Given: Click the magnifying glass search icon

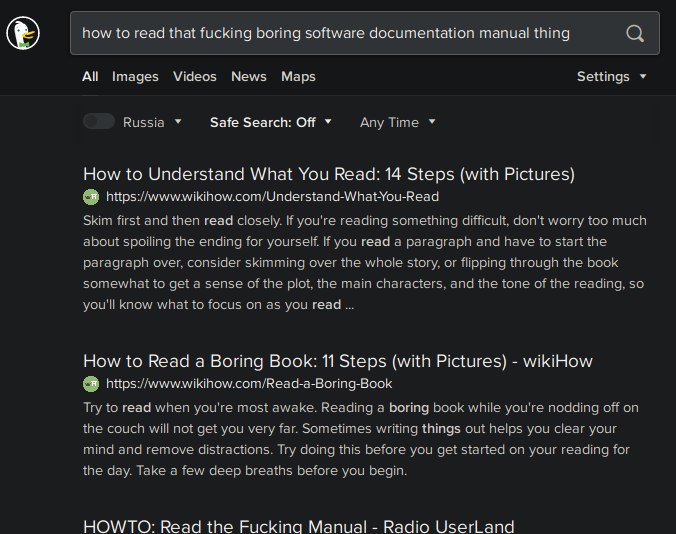Looking at the screenshot, I should (x=635, y=33).
